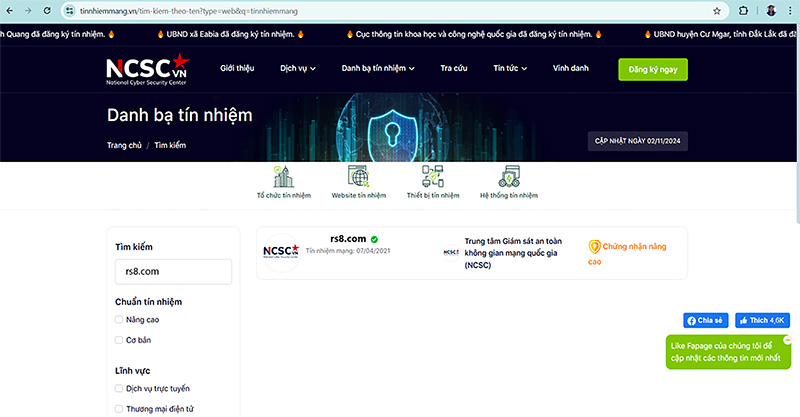Click the NCSC VN logo
The width and height of the screenshot is (800, 417).
tap(147, 69)
